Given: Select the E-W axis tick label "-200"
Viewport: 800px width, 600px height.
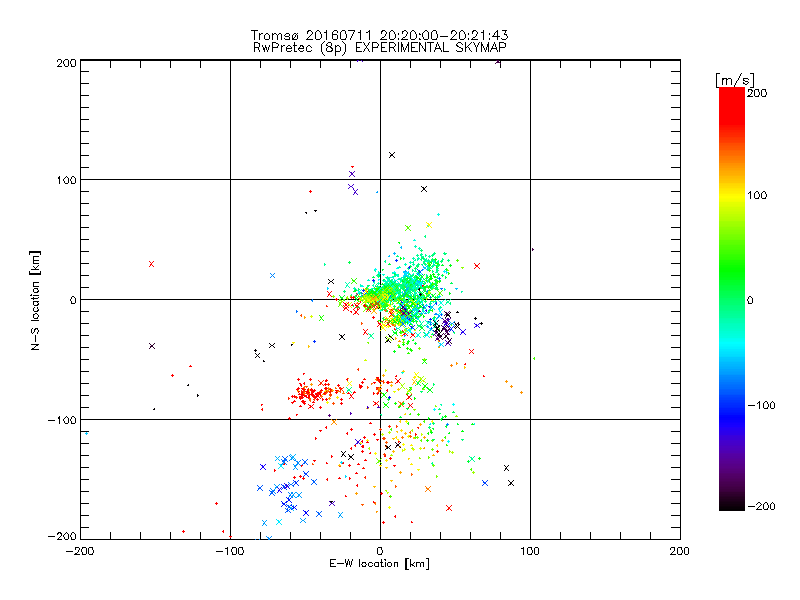Looking at the screenshot, I should tap(80, 551).
